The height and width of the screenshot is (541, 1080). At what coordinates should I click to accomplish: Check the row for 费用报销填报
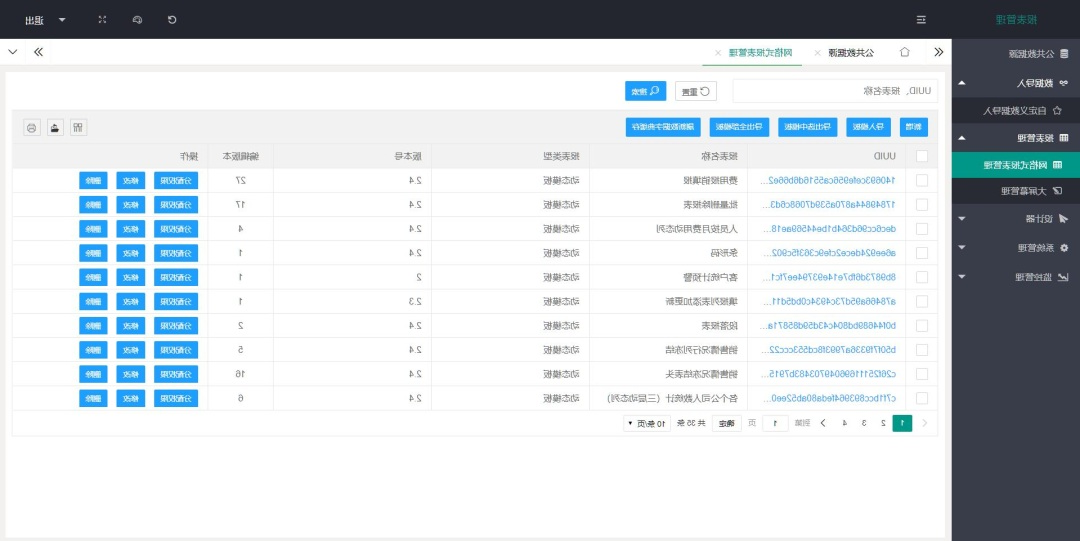pyautogui.click(x=921, y=180)
